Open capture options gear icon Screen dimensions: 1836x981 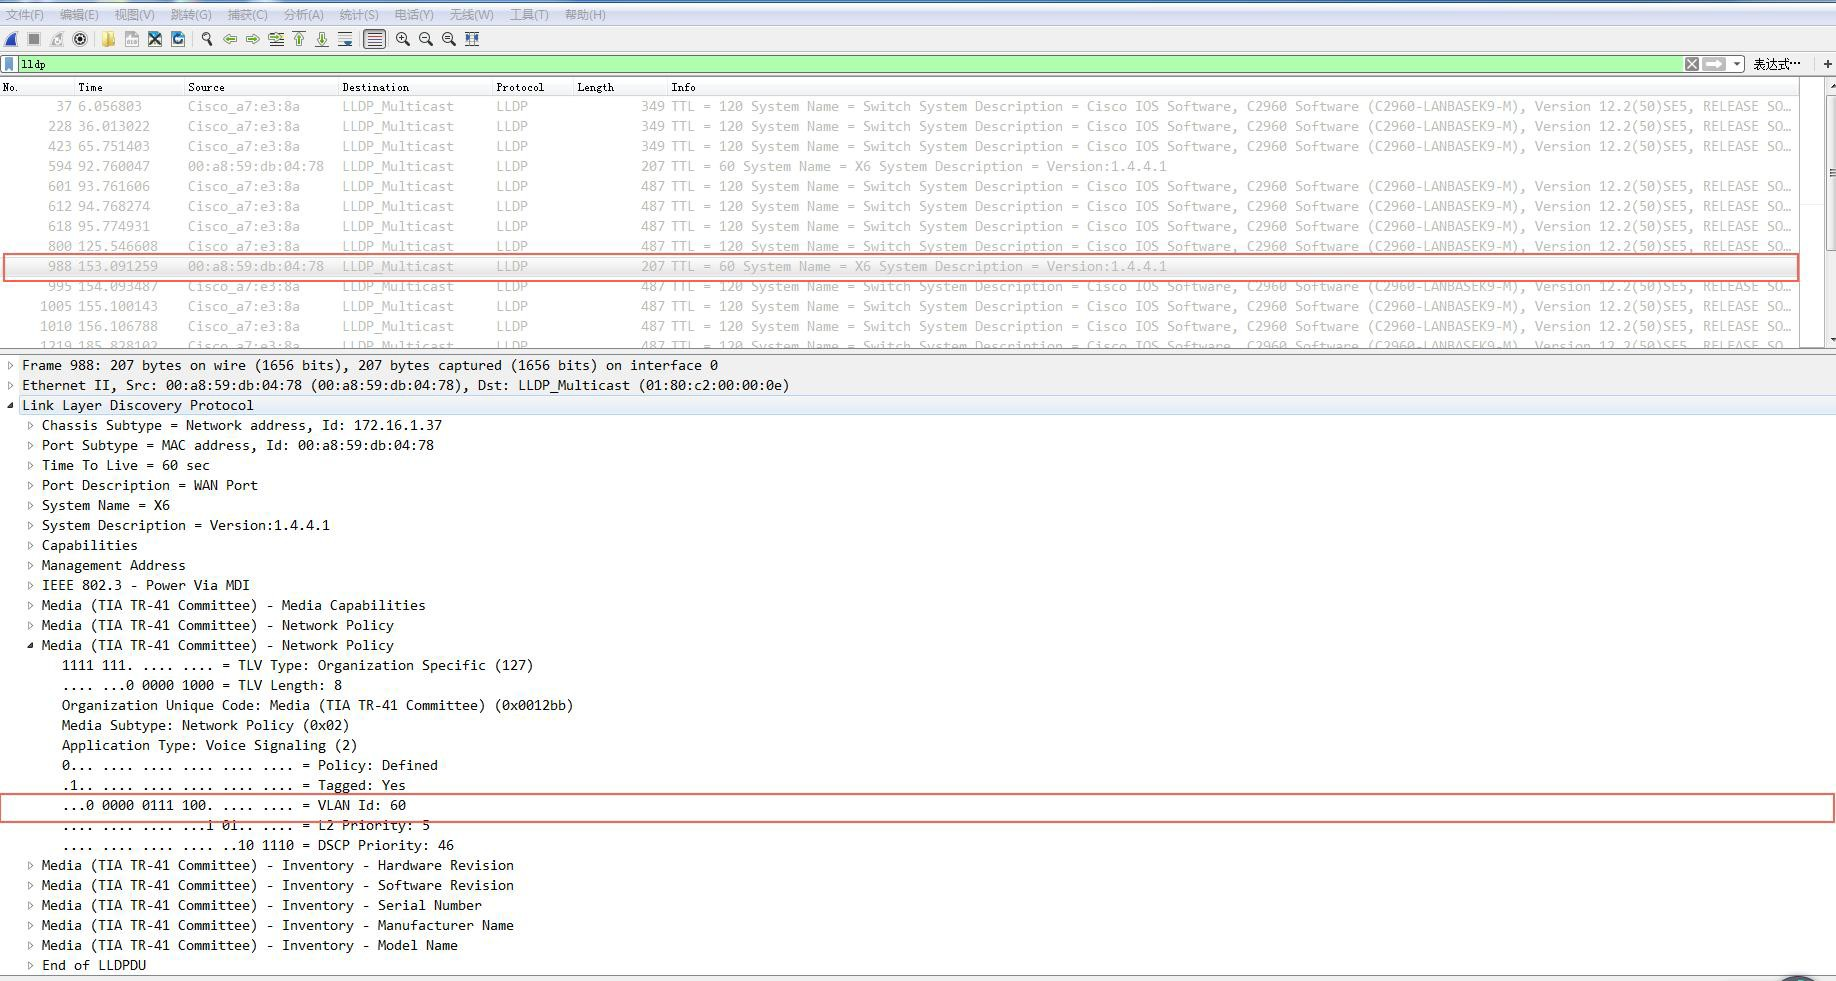point(80,39)
